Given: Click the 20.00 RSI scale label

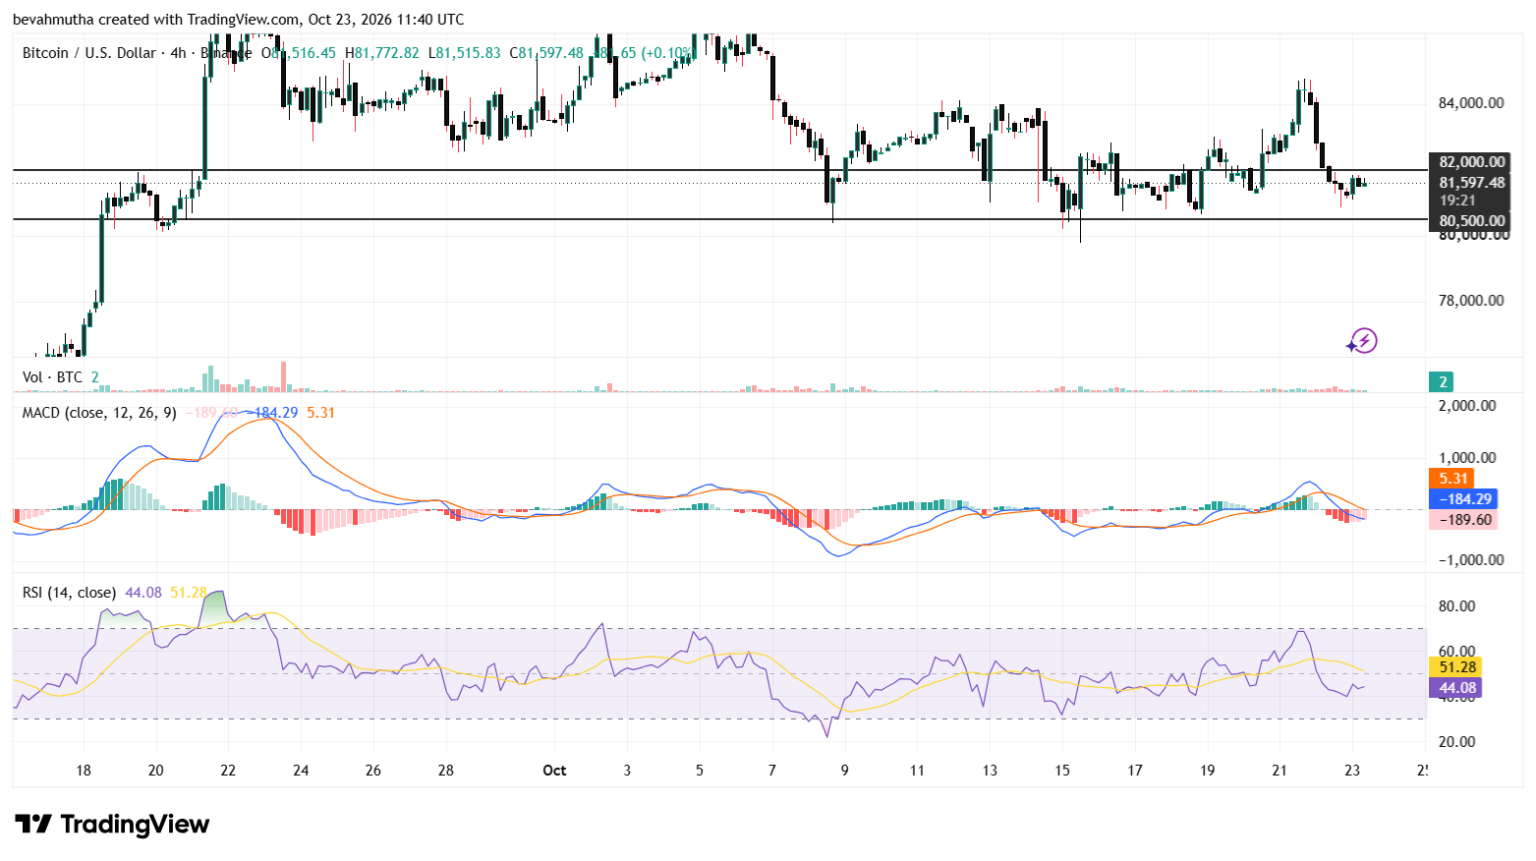Looking at the screenshot, I should [x=1458, y=741].
